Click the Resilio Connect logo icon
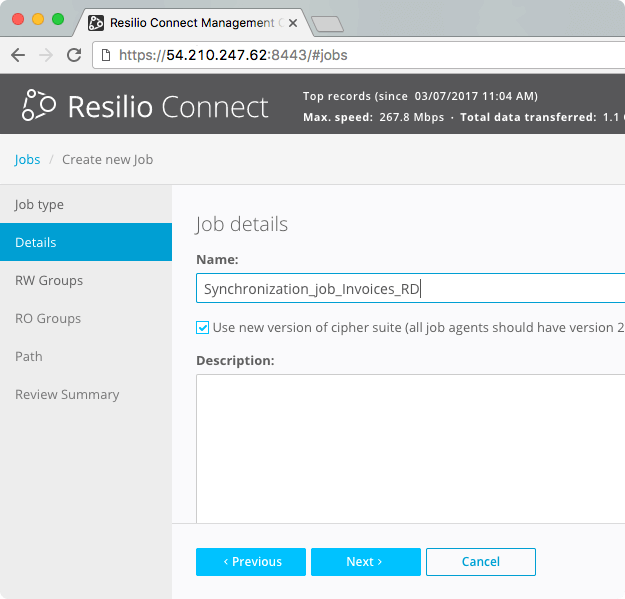The image size is (625, 599). tap(39, 105)
